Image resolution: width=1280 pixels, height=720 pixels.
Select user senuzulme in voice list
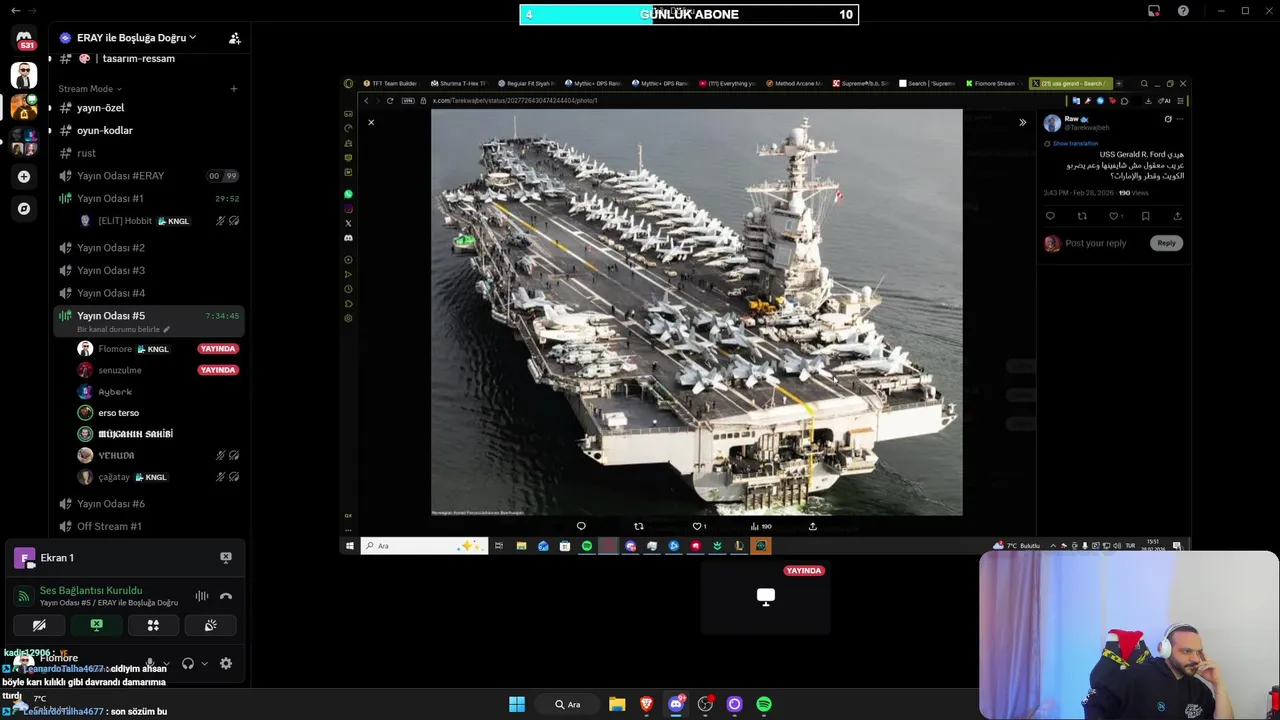click(x=158, y=370)
